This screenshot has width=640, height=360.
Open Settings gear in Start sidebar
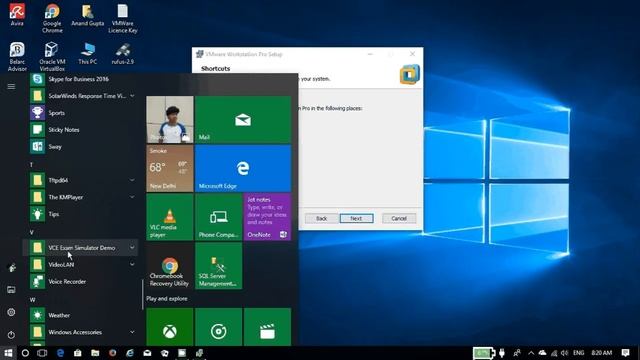click(11, 312)
